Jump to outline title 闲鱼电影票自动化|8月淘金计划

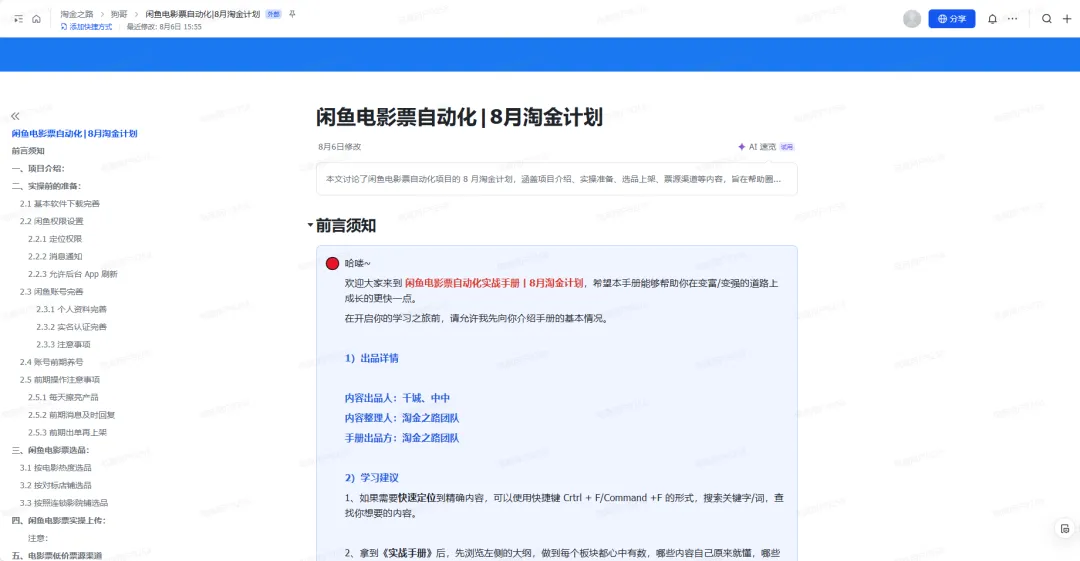click(74, 134)
